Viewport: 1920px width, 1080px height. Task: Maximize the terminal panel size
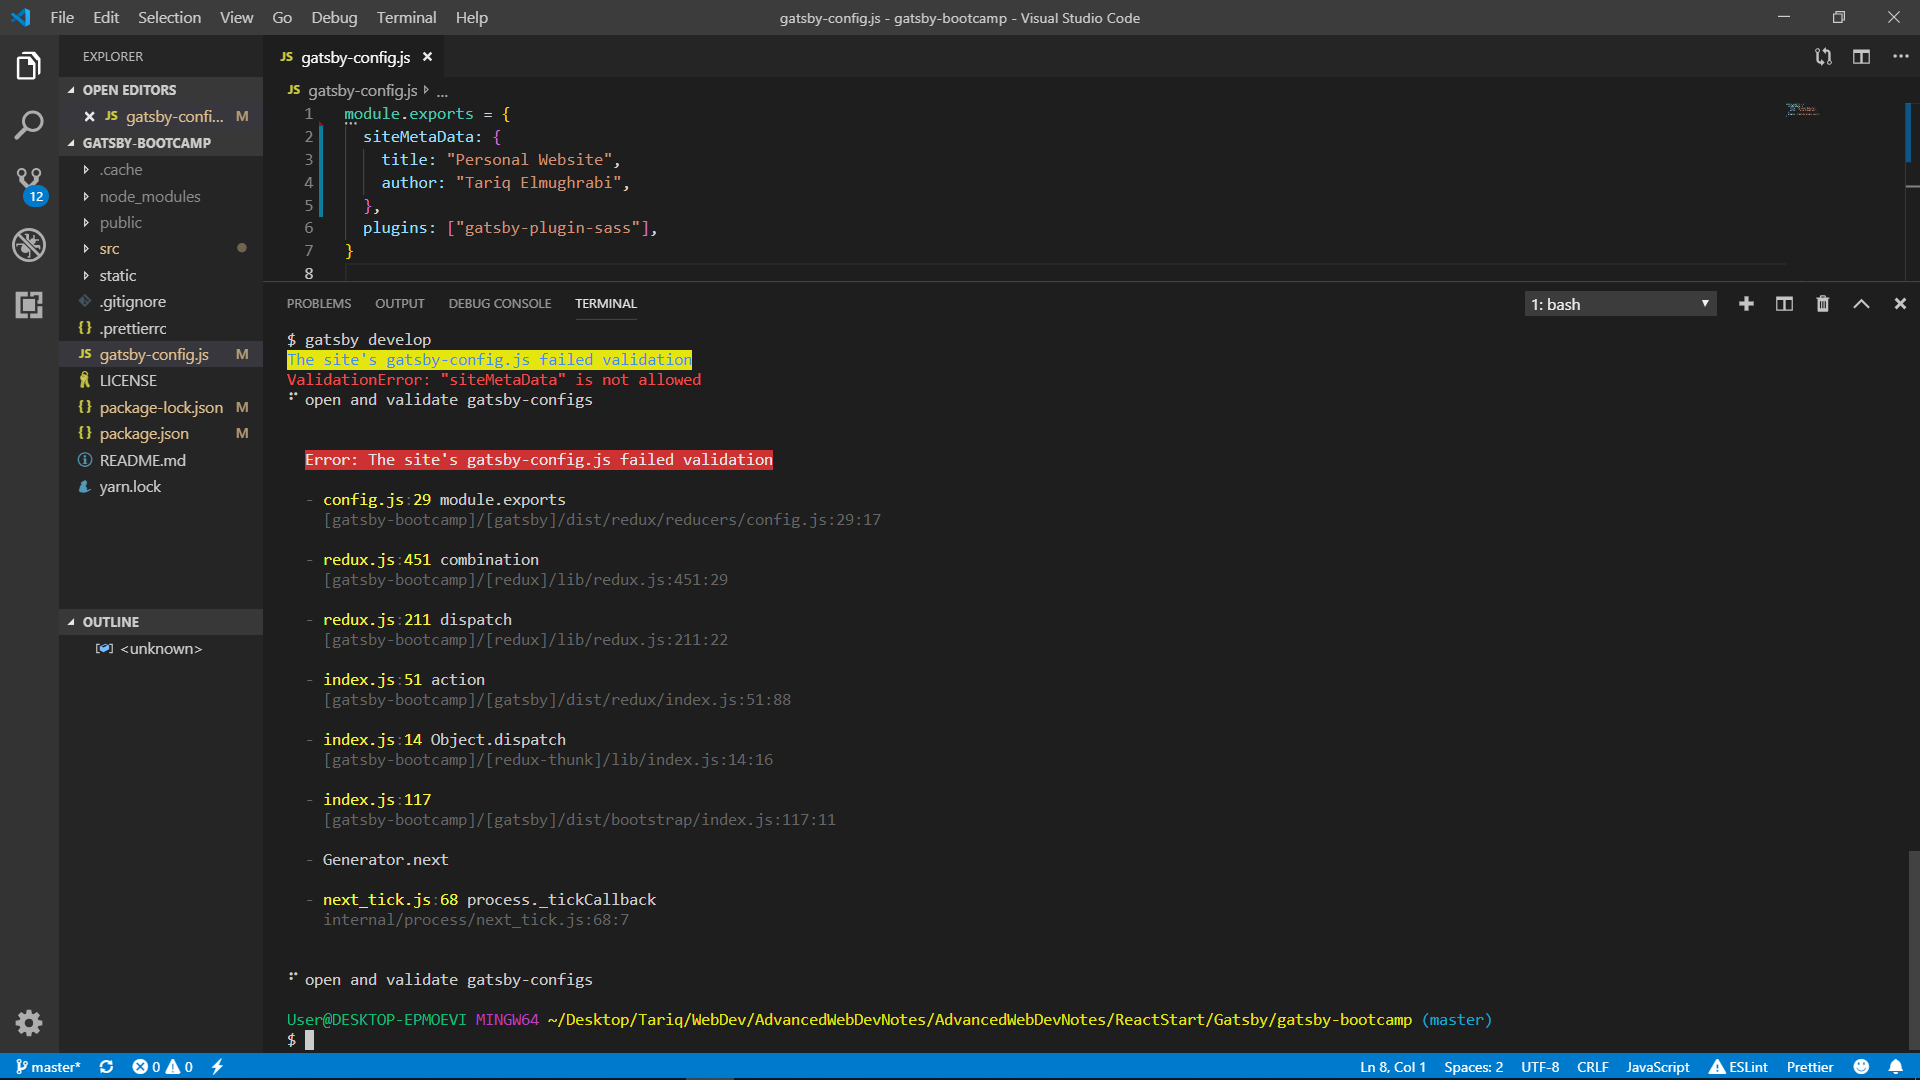pyautogui.click(x=1861, y=304)
